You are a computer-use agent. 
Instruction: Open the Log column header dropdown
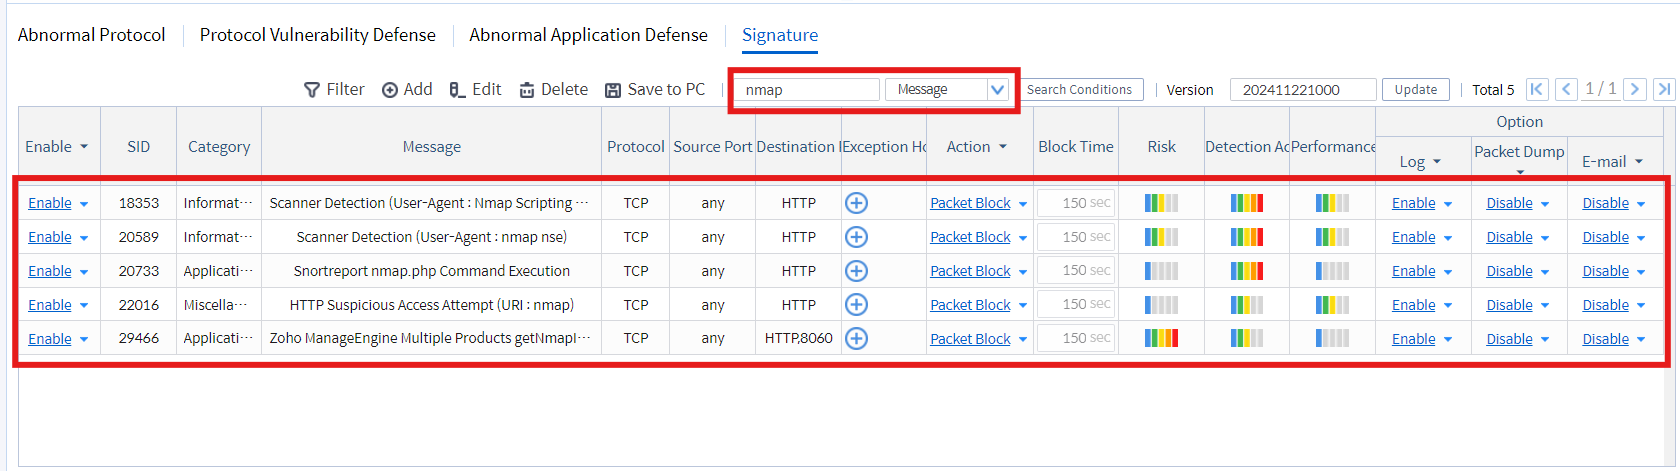tap(1437, 162)
